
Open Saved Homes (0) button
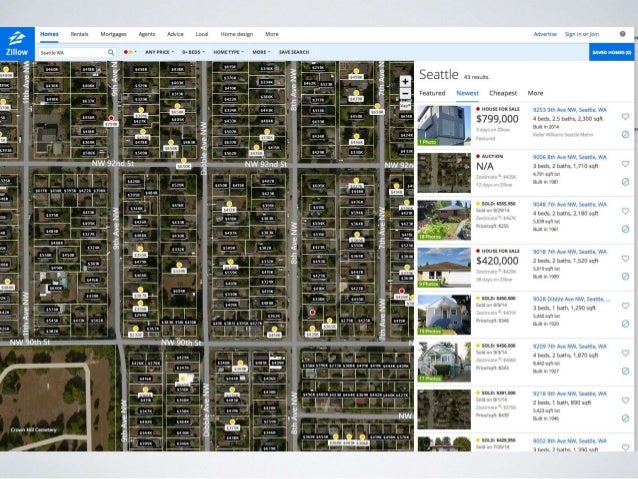tap(612, 52)
